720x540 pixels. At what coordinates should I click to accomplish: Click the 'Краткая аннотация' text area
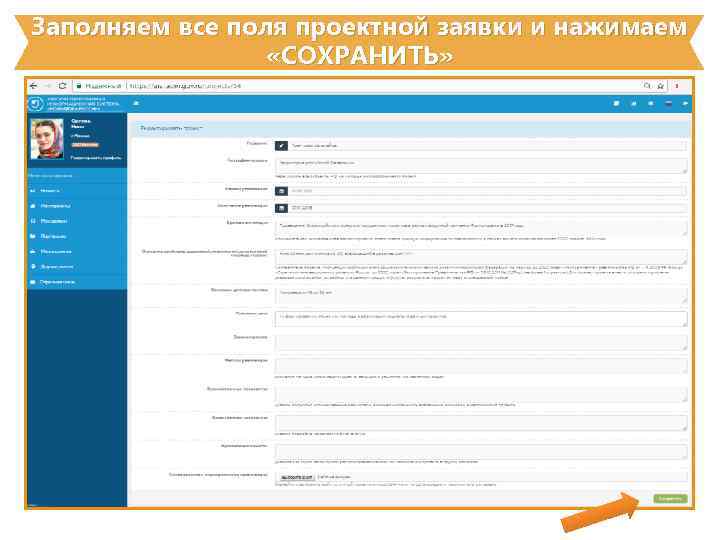(481, 228)
